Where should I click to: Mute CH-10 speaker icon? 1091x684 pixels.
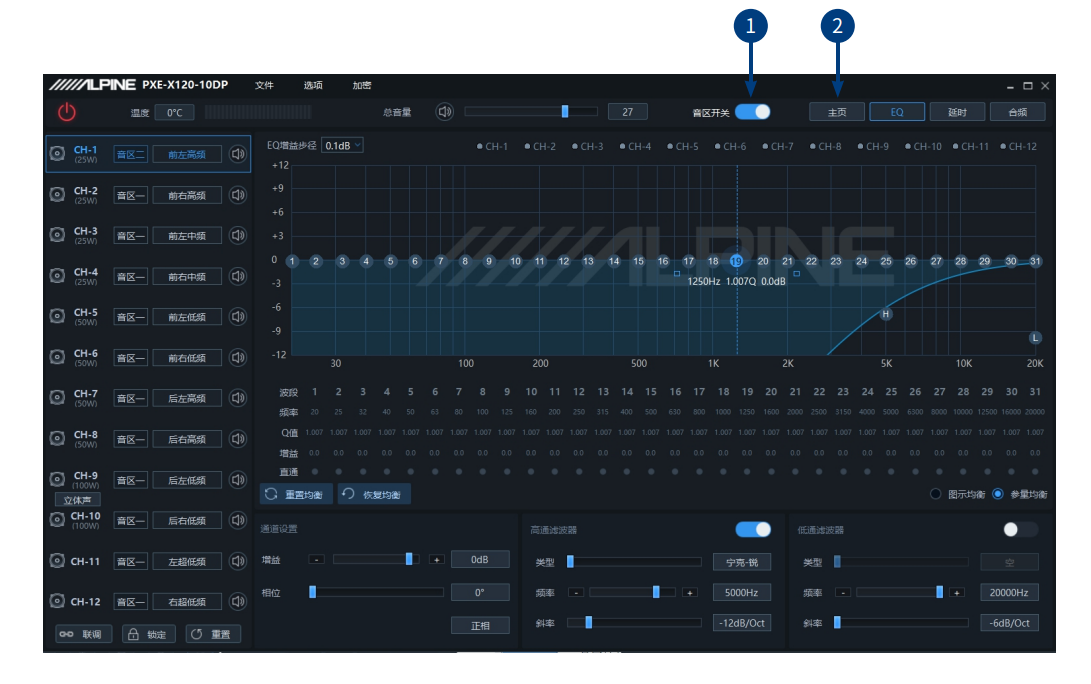pyautogui.click(x=238, y=520)
